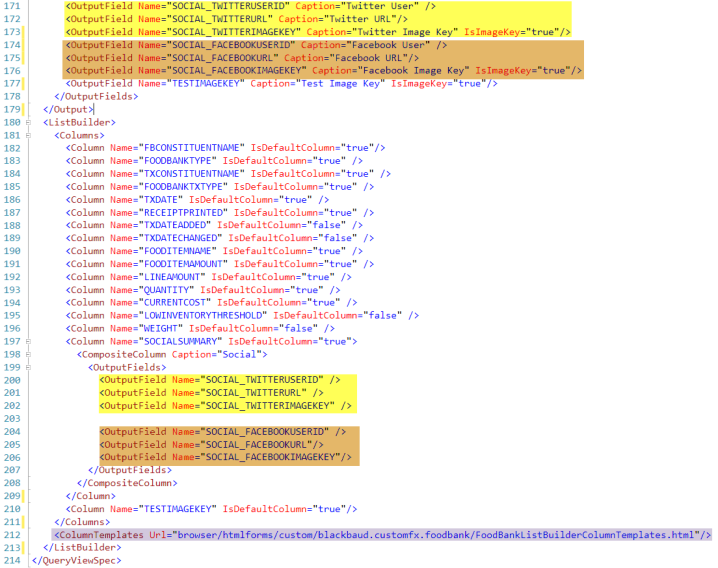Click the Twitter User caption line 171
The image size is (718, 568).
[x=250, y=6]
